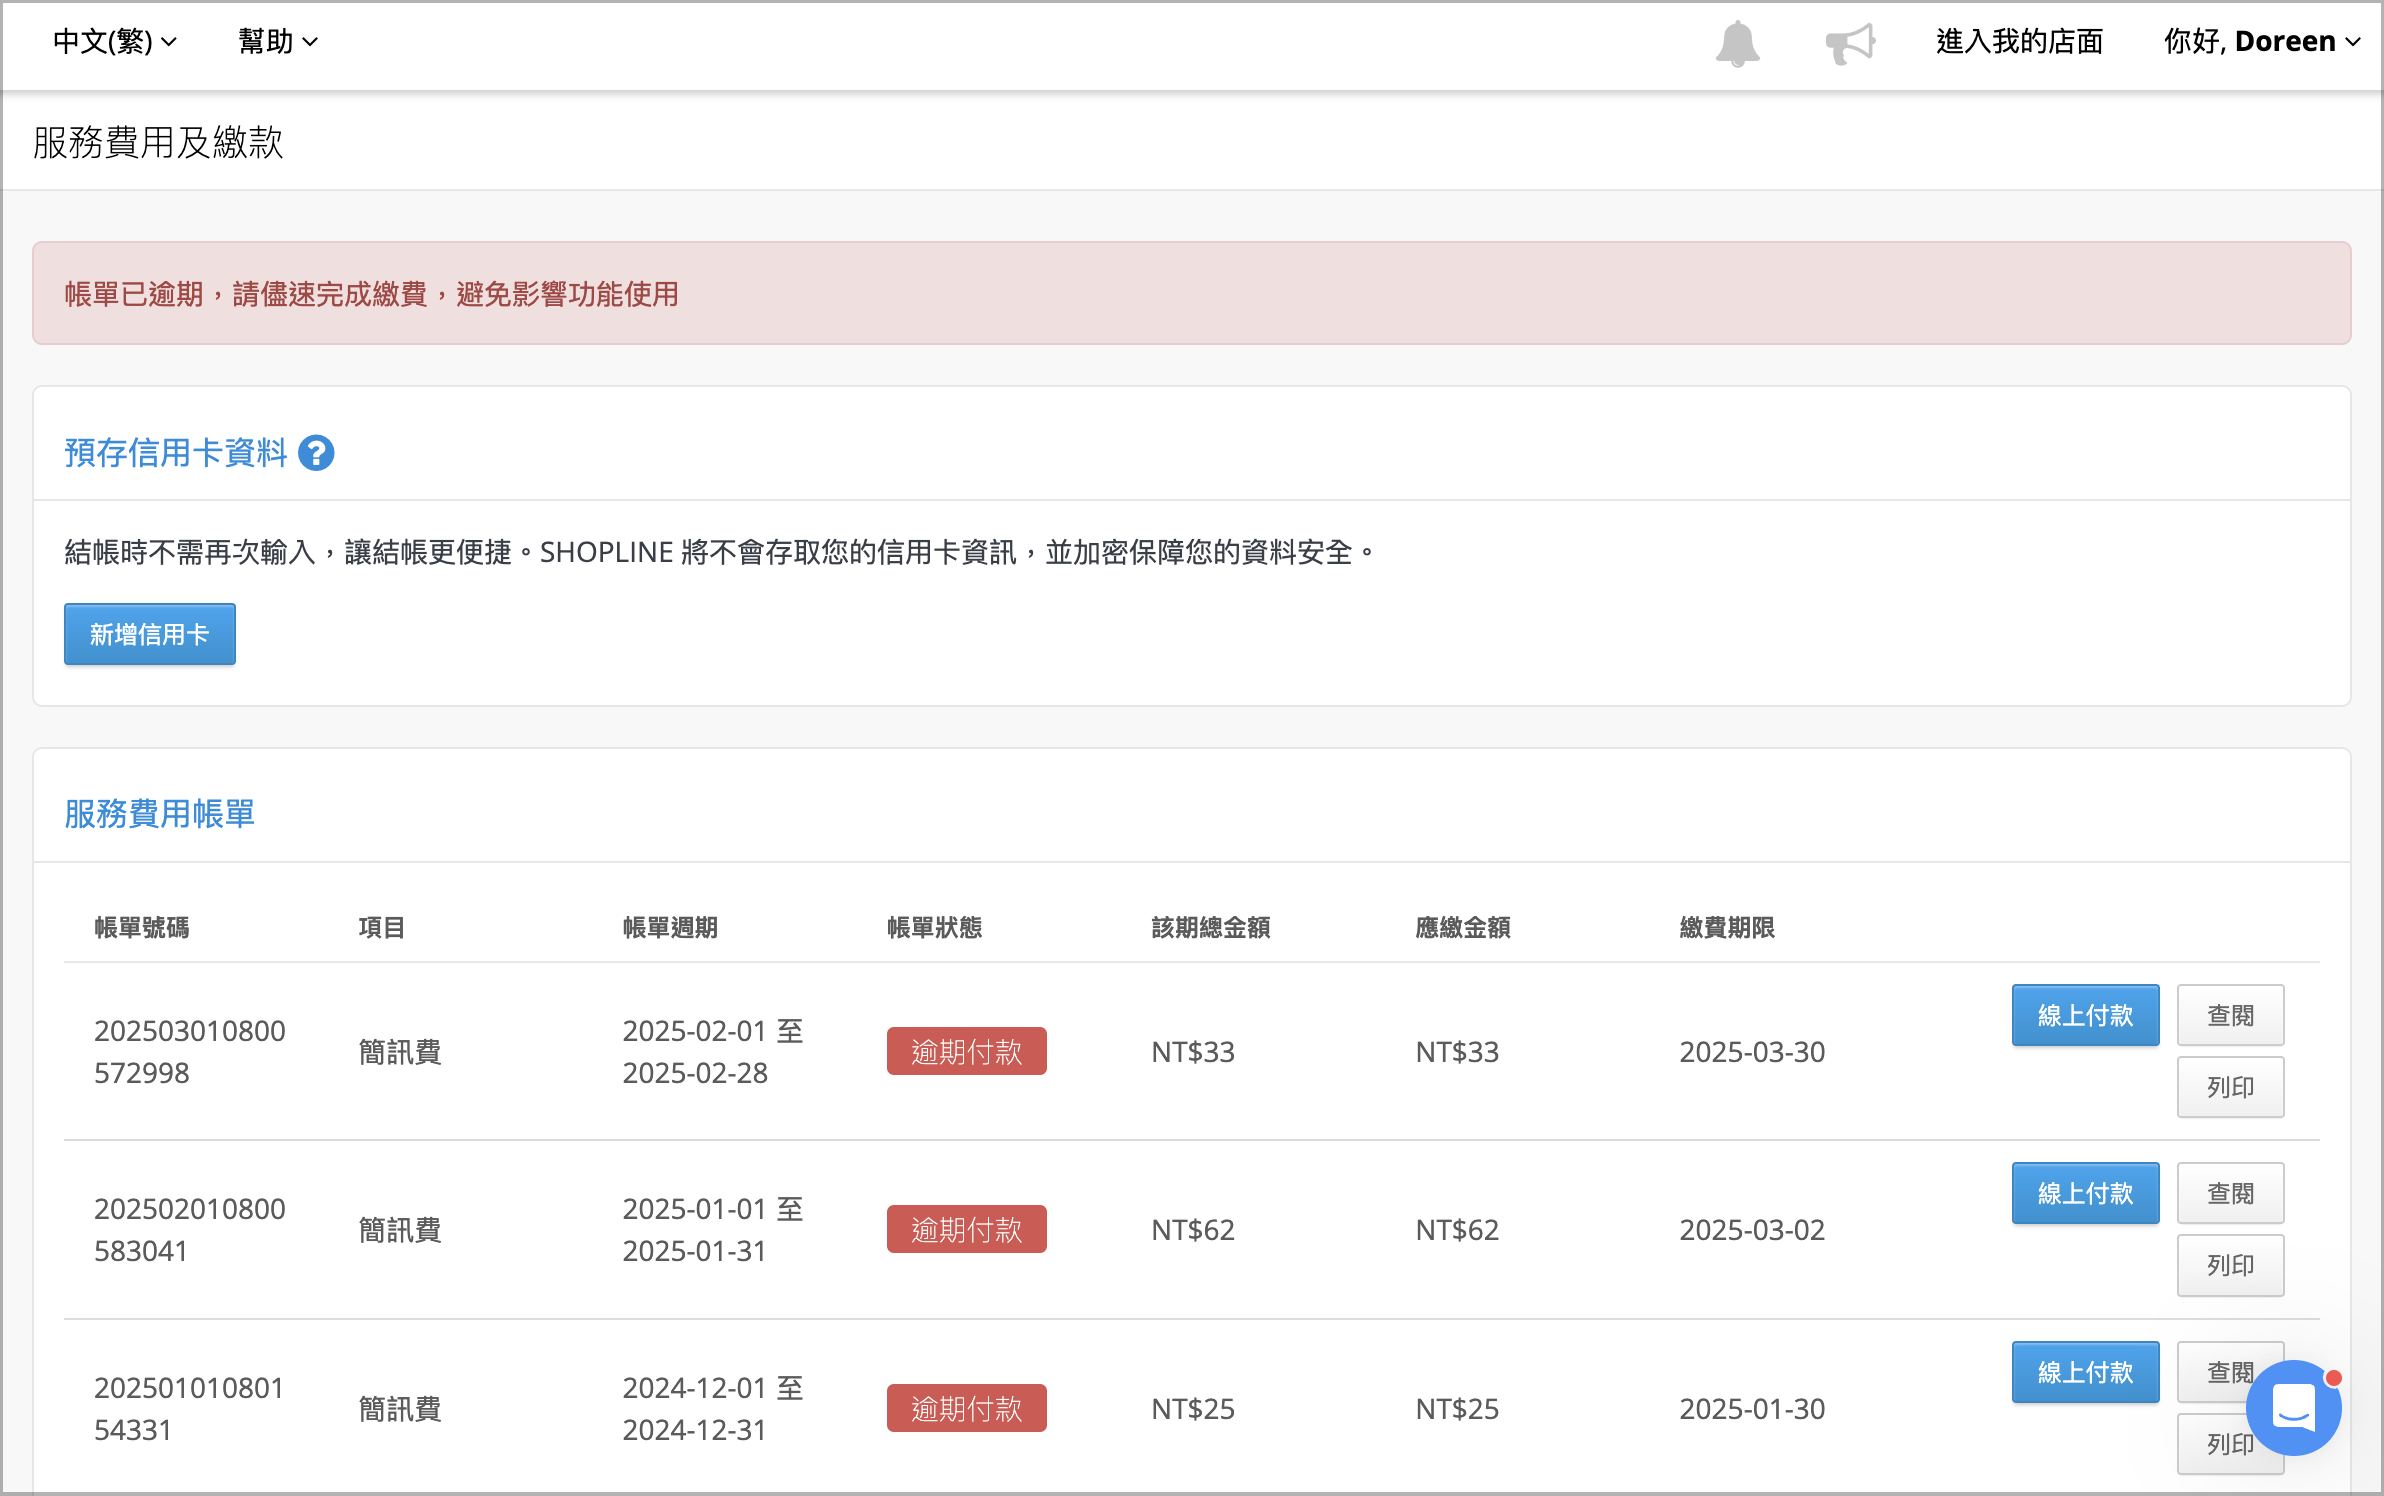Viewport: 2384px width, 1496px height.
Task: Click the 帳單週期 column header
Action: (x=670, y=927)
